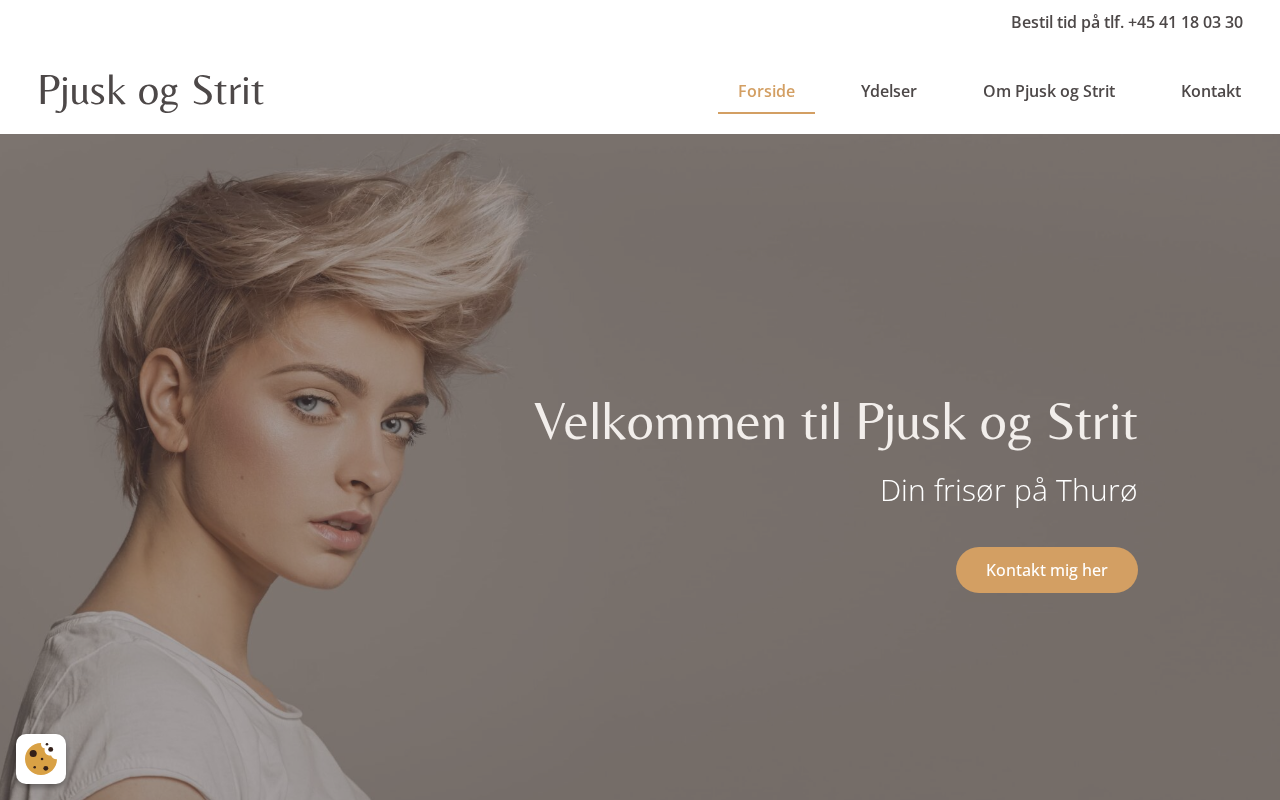
Task: Click the orange underline beneath Forside
Action: tap(766, 113)
